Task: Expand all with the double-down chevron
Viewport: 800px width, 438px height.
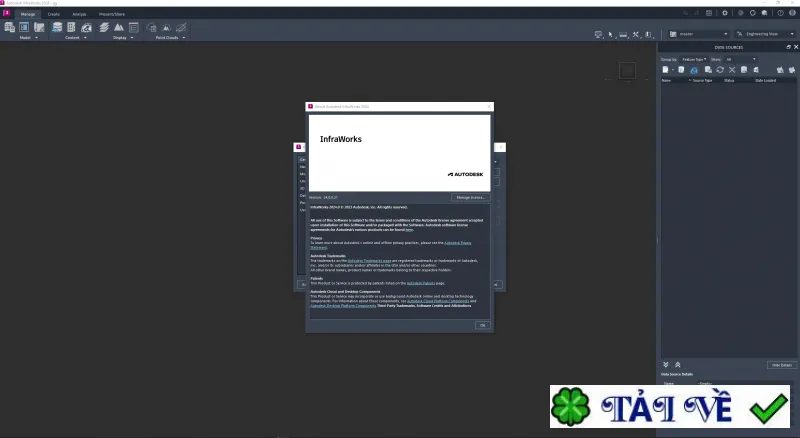Action: click(x=666, y=364)
